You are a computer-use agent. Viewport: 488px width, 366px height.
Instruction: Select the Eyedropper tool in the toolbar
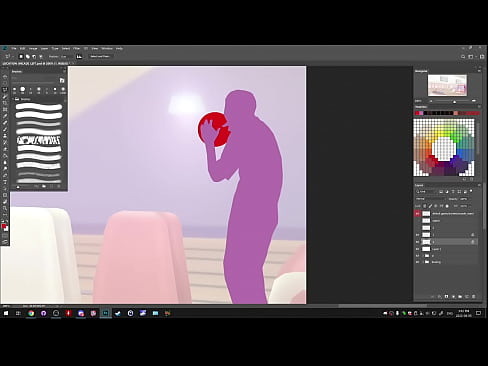coord(5,116)
